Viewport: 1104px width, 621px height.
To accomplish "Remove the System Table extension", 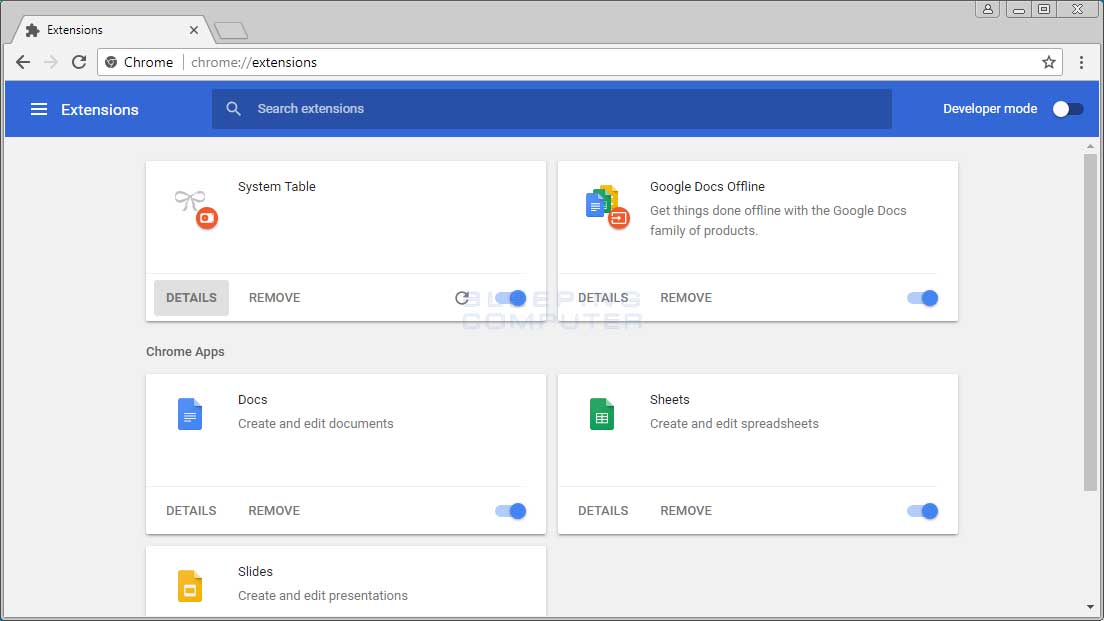I will (x=275, y=298).
